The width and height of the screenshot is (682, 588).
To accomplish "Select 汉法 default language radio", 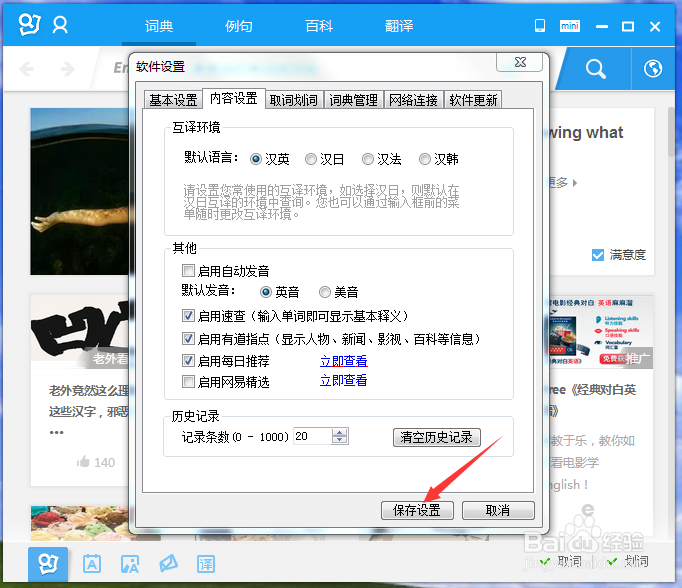I will tap(368, 159).
